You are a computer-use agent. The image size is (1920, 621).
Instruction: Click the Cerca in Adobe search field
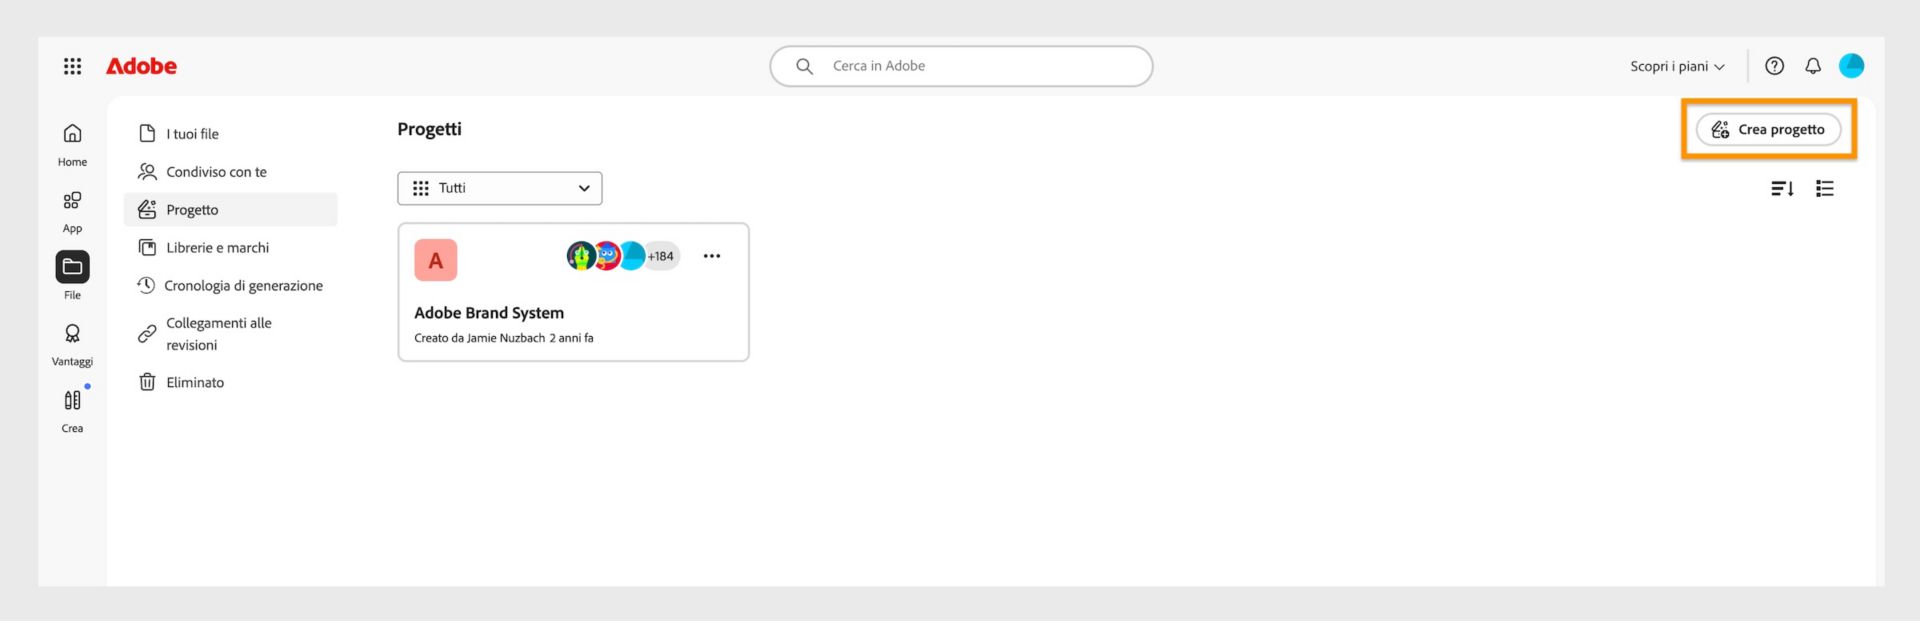960,65
